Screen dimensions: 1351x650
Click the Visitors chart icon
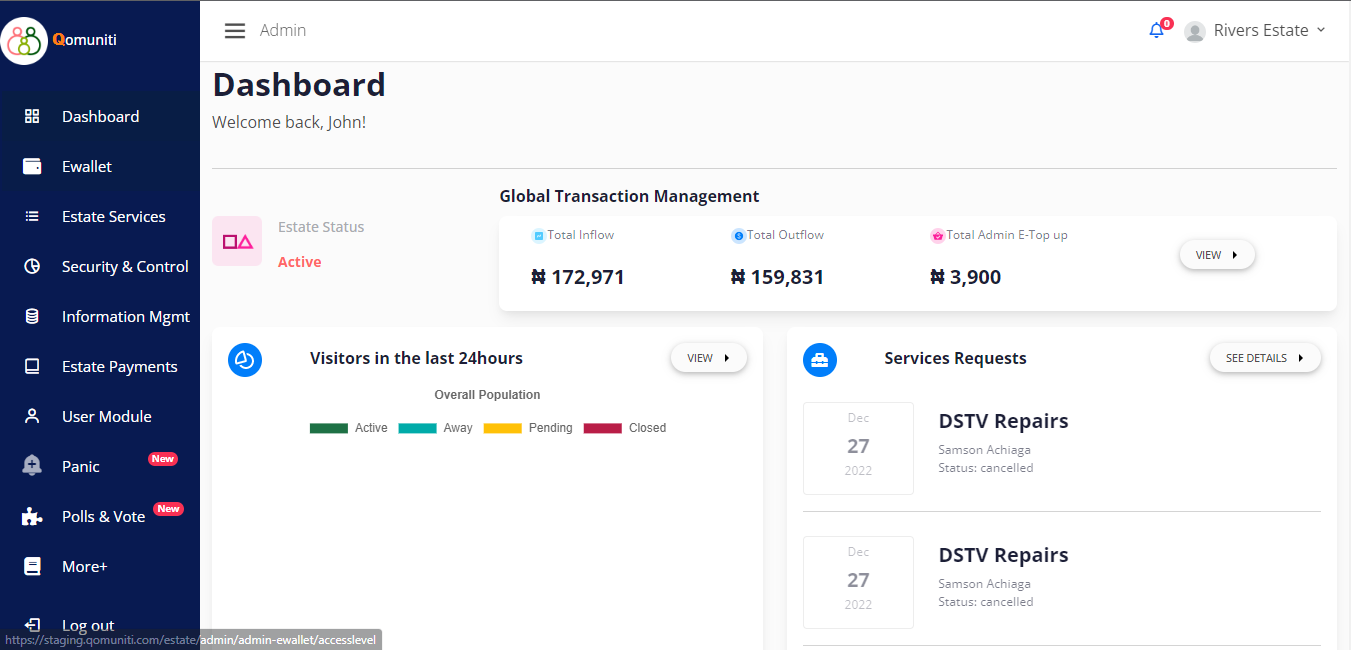pyautogui.click(x=245, y=359)
